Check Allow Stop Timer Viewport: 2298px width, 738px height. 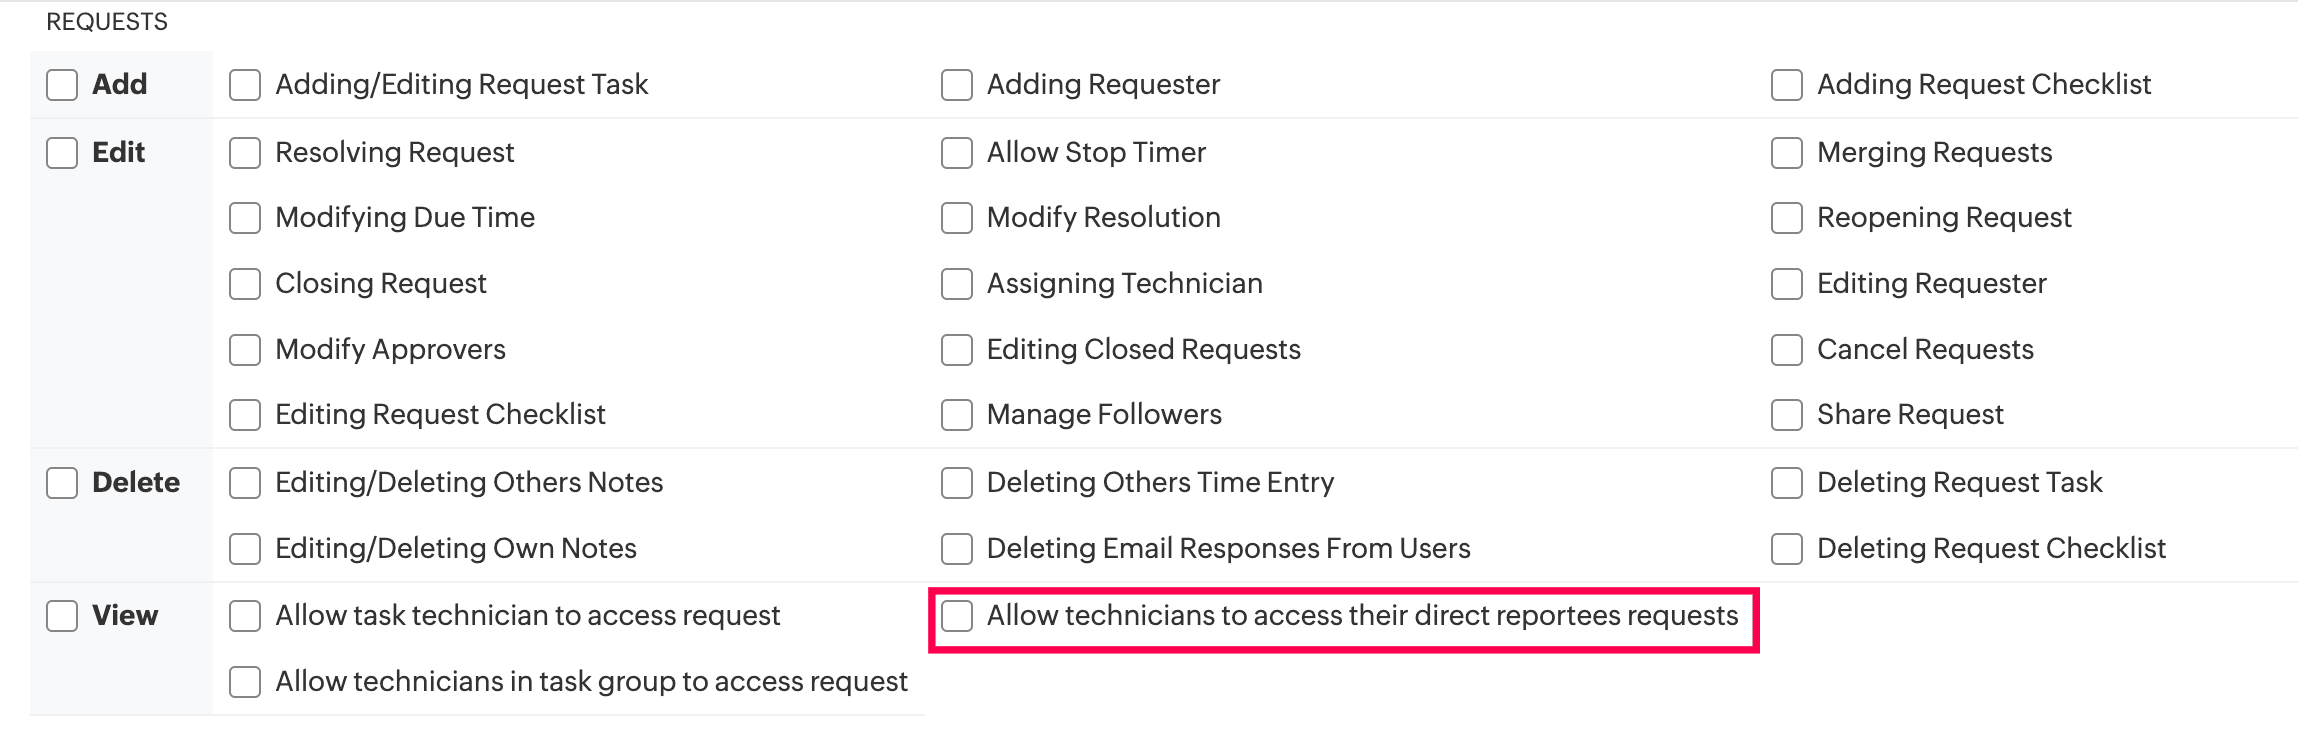coord(957,153)
